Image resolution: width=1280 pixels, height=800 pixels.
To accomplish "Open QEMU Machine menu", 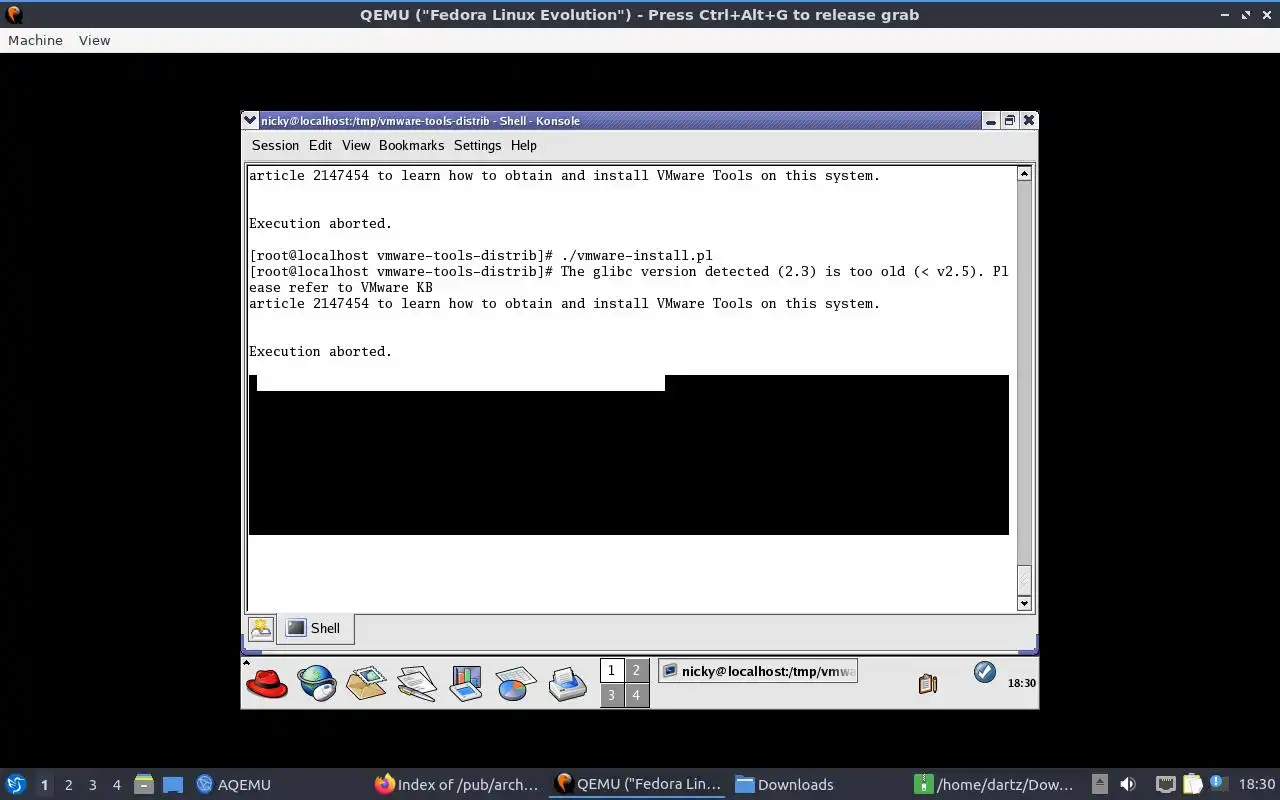I will coord(35,40).
